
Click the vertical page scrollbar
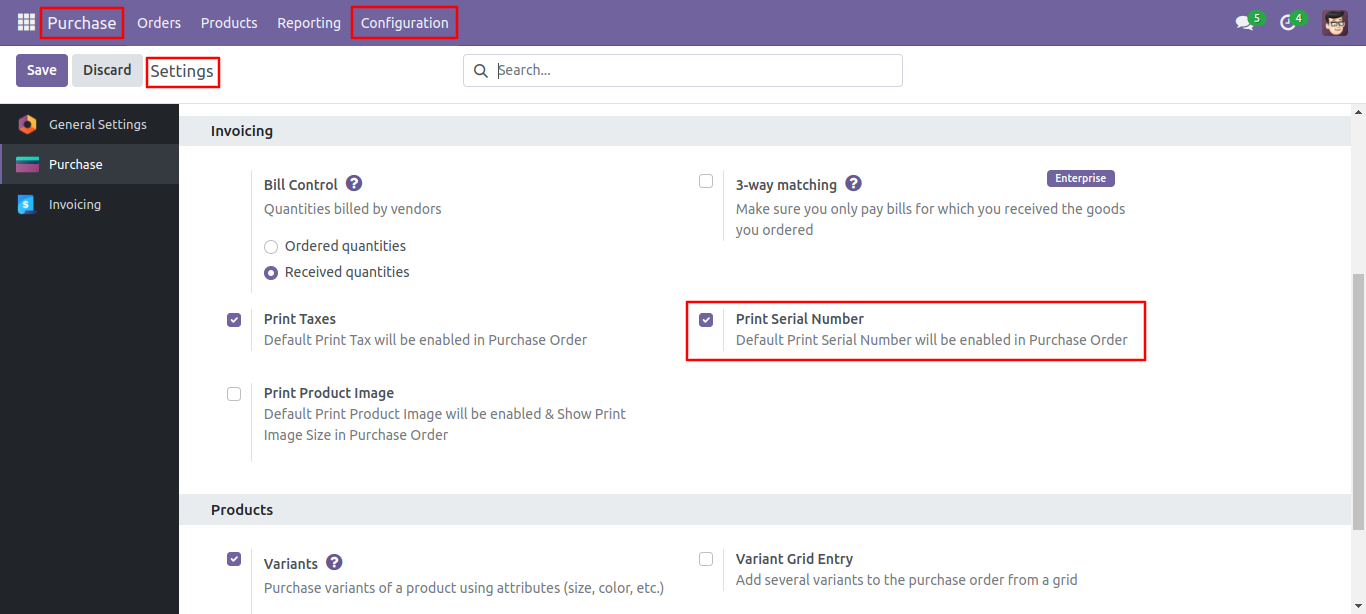pyautogui.click(x=1357, y=400)
